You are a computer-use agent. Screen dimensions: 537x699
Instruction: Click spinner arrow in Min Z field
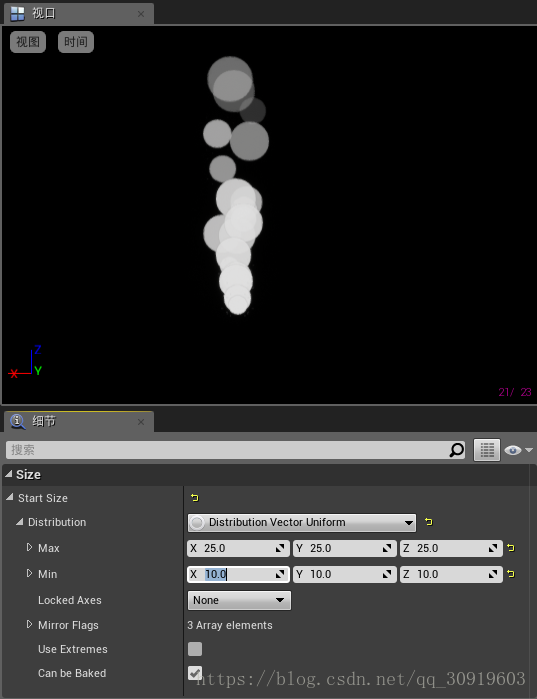[493, 574]
